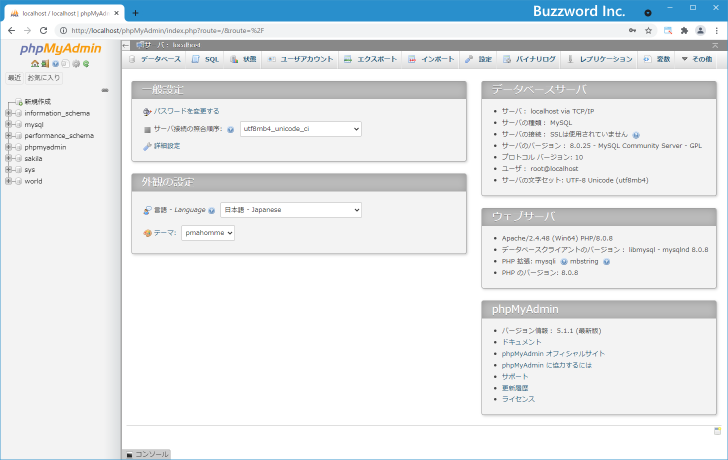Open browser extensions puzzle icon

click(684, 31)
